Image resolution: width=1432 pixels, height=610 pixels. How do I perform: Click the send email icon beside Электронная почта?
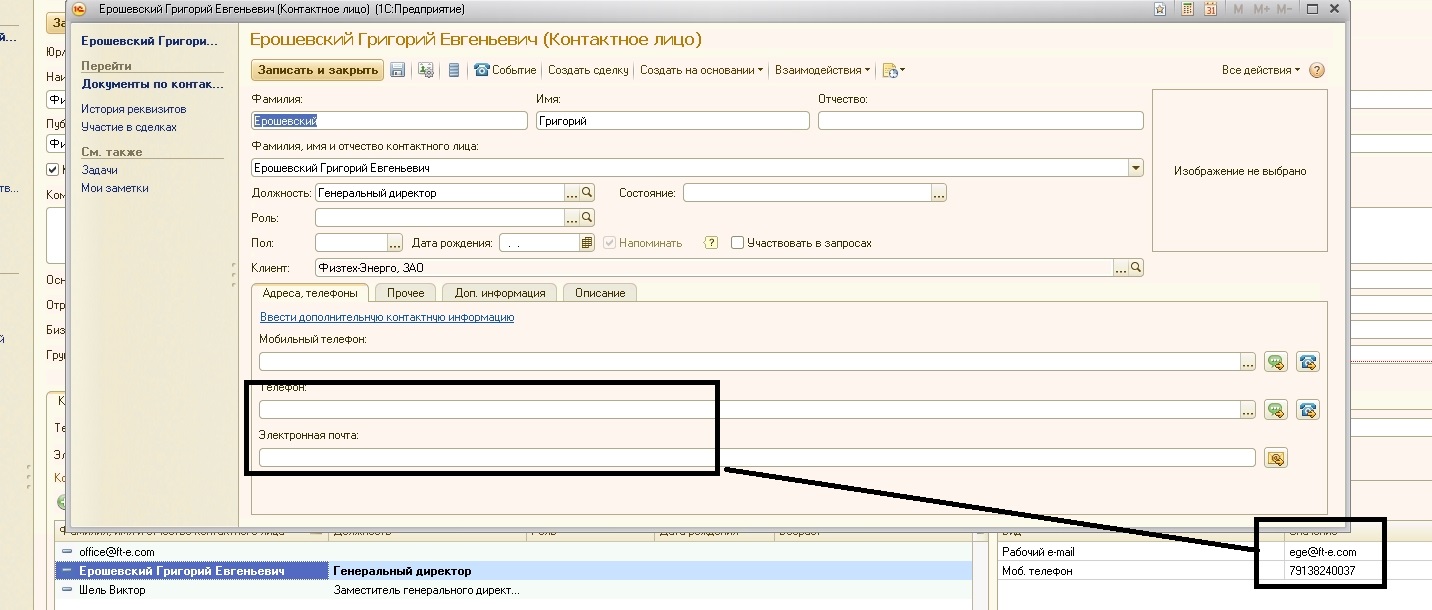(1275, 458)
